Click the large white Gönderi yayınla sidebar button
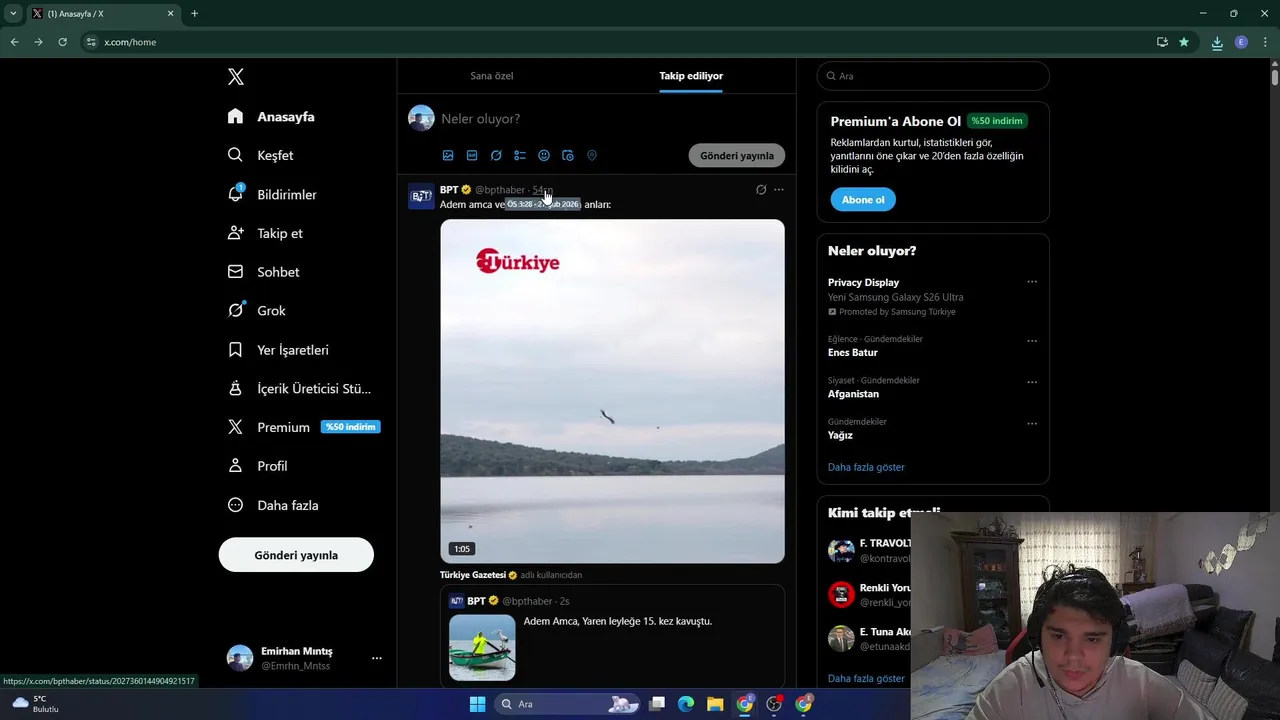This screenshot has width=1280, height=720. point(296,555)
